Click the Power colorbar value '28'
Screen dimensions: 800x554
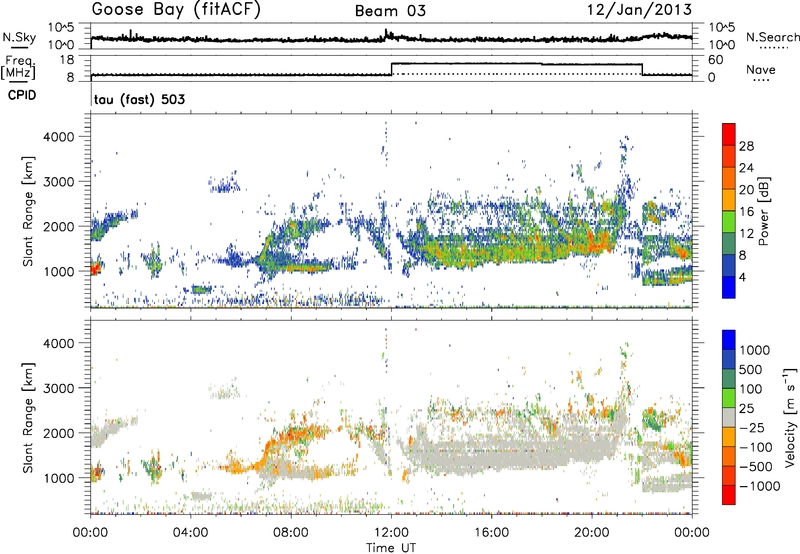point(745,146)
